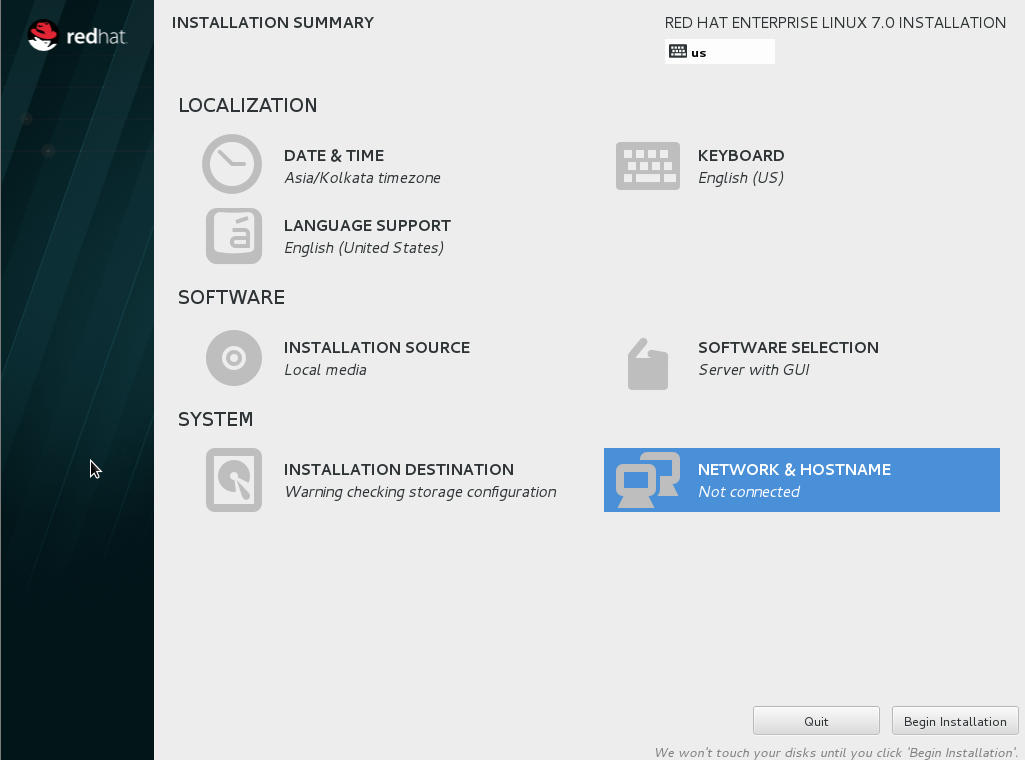Open INSTALLATION DESTINATION label

pos(399,470)
